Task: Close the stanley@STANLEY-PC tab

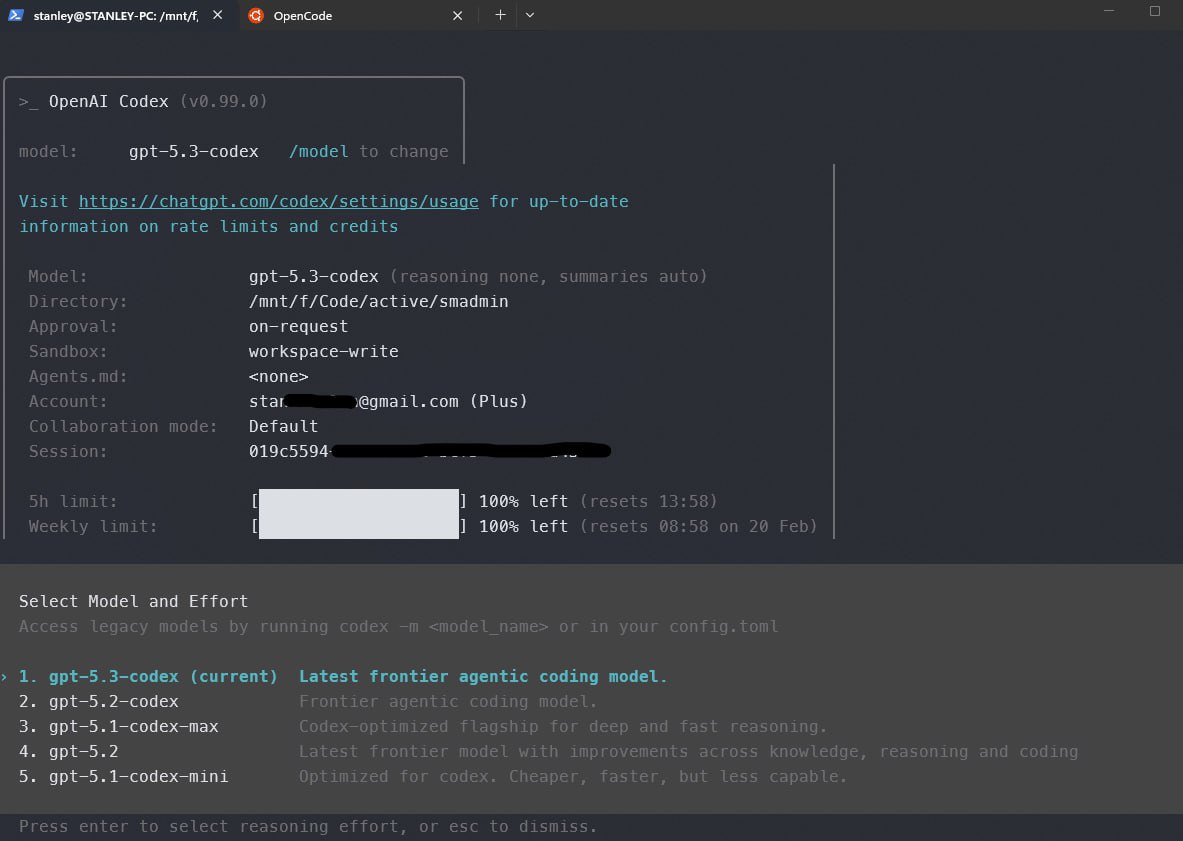Action: coord(218,16)
